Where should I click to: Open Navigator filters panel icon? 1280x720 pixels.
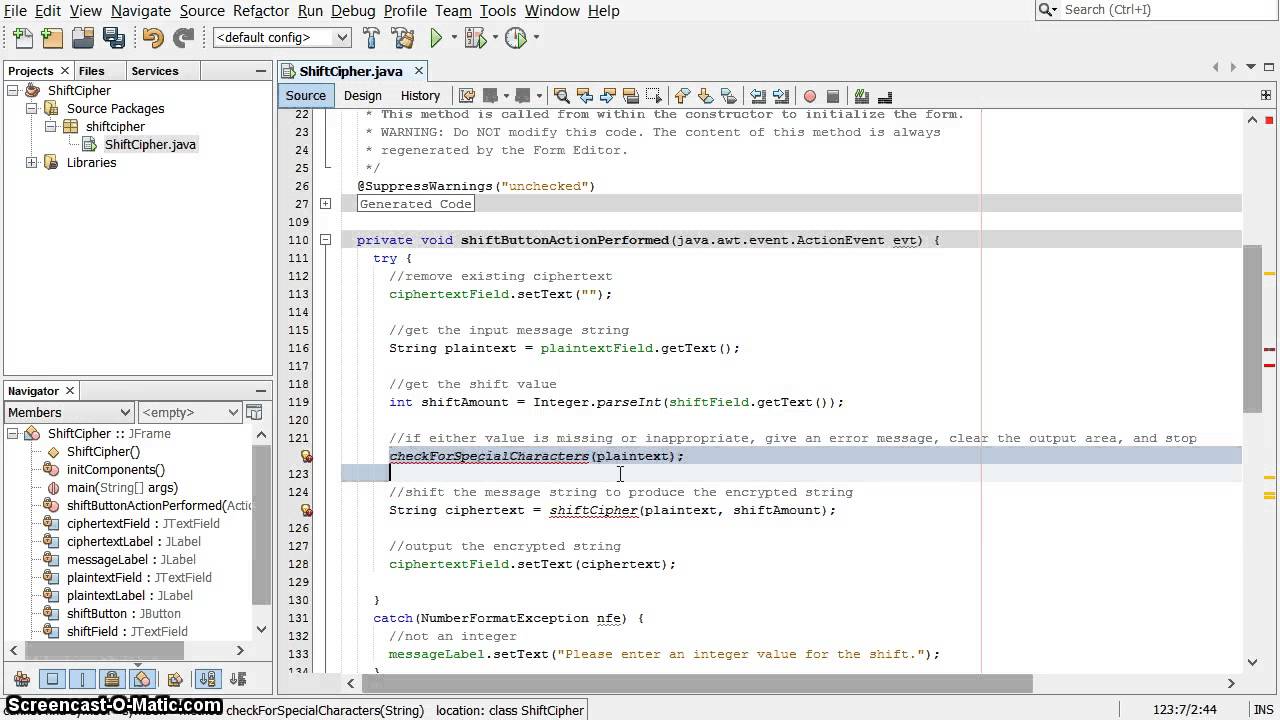point(254,412)
